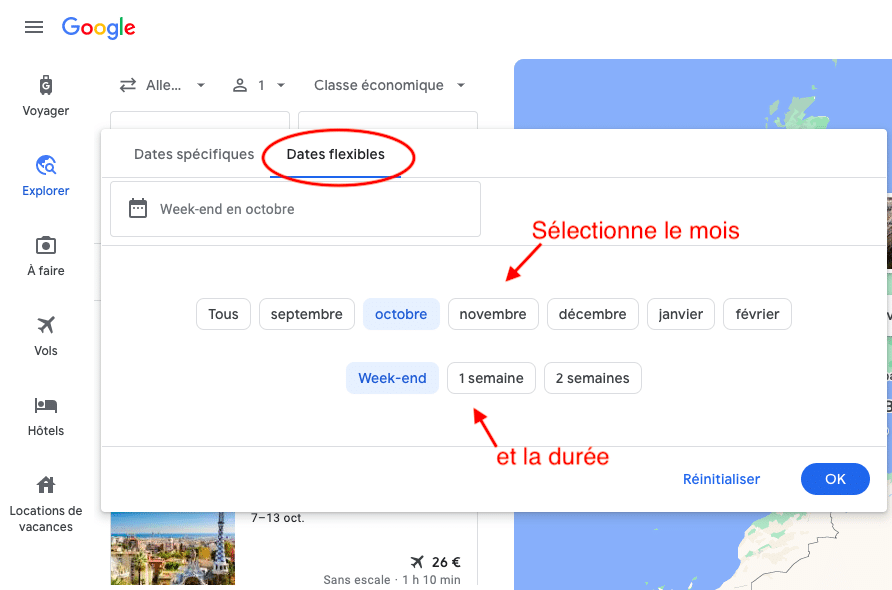Image resolution: width=892 pixels, height=590 pixels.
Task: Select the Dates flexibles tab
Action: [x=335, y=155]
